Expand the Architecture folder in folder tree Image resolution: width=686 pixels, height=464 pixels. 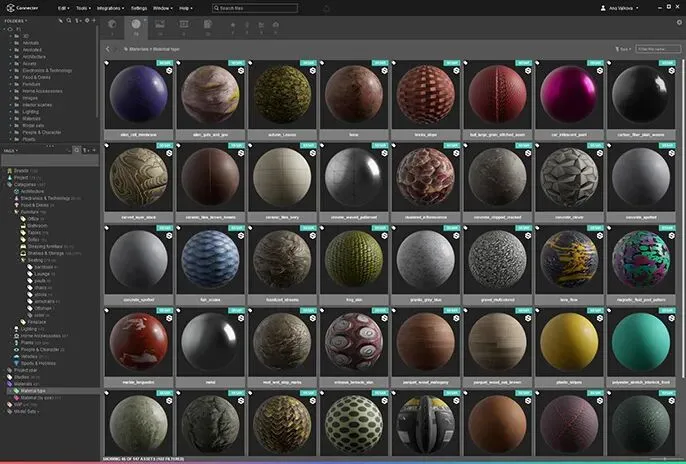pos(8,57)
